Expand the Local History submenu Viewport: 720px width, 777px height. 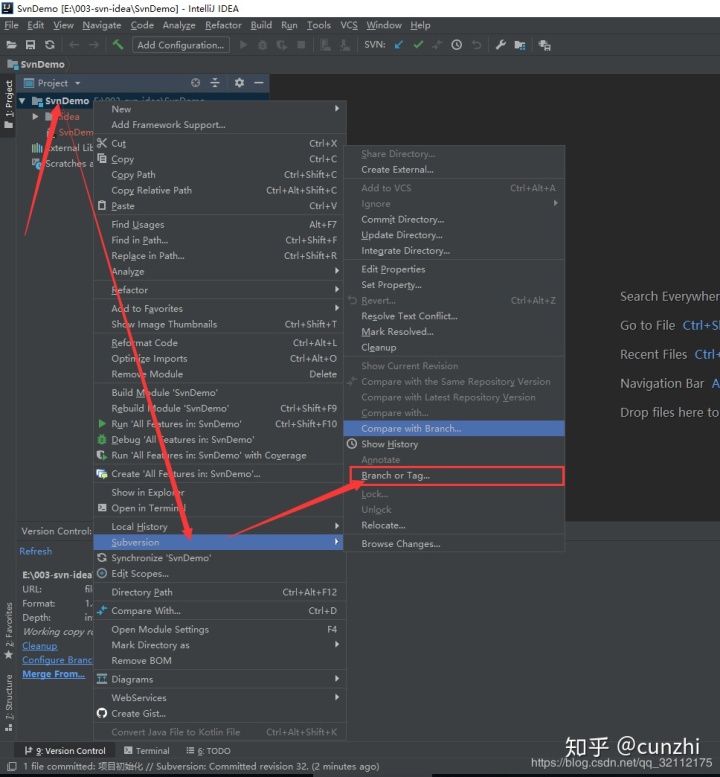click(220, 526)
